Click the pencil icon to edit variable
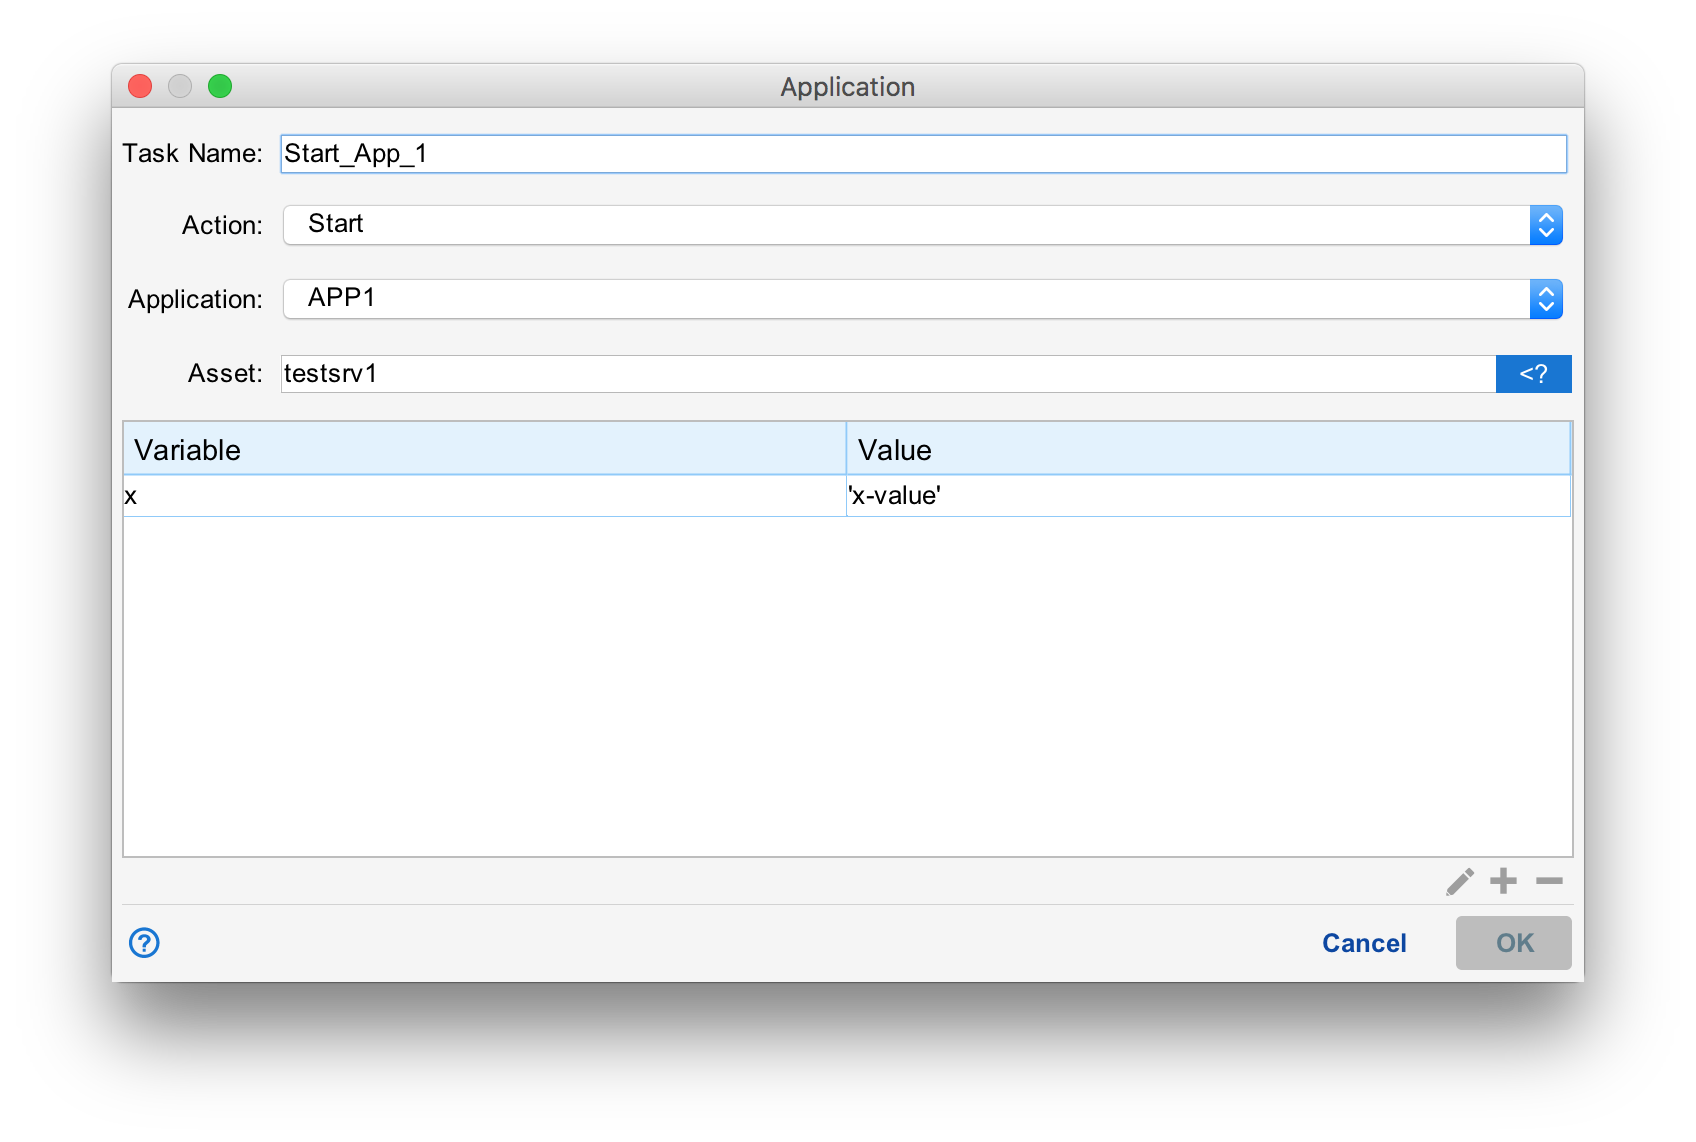This screenshot has height=1142, width=1696. [x=1459, y=881]
